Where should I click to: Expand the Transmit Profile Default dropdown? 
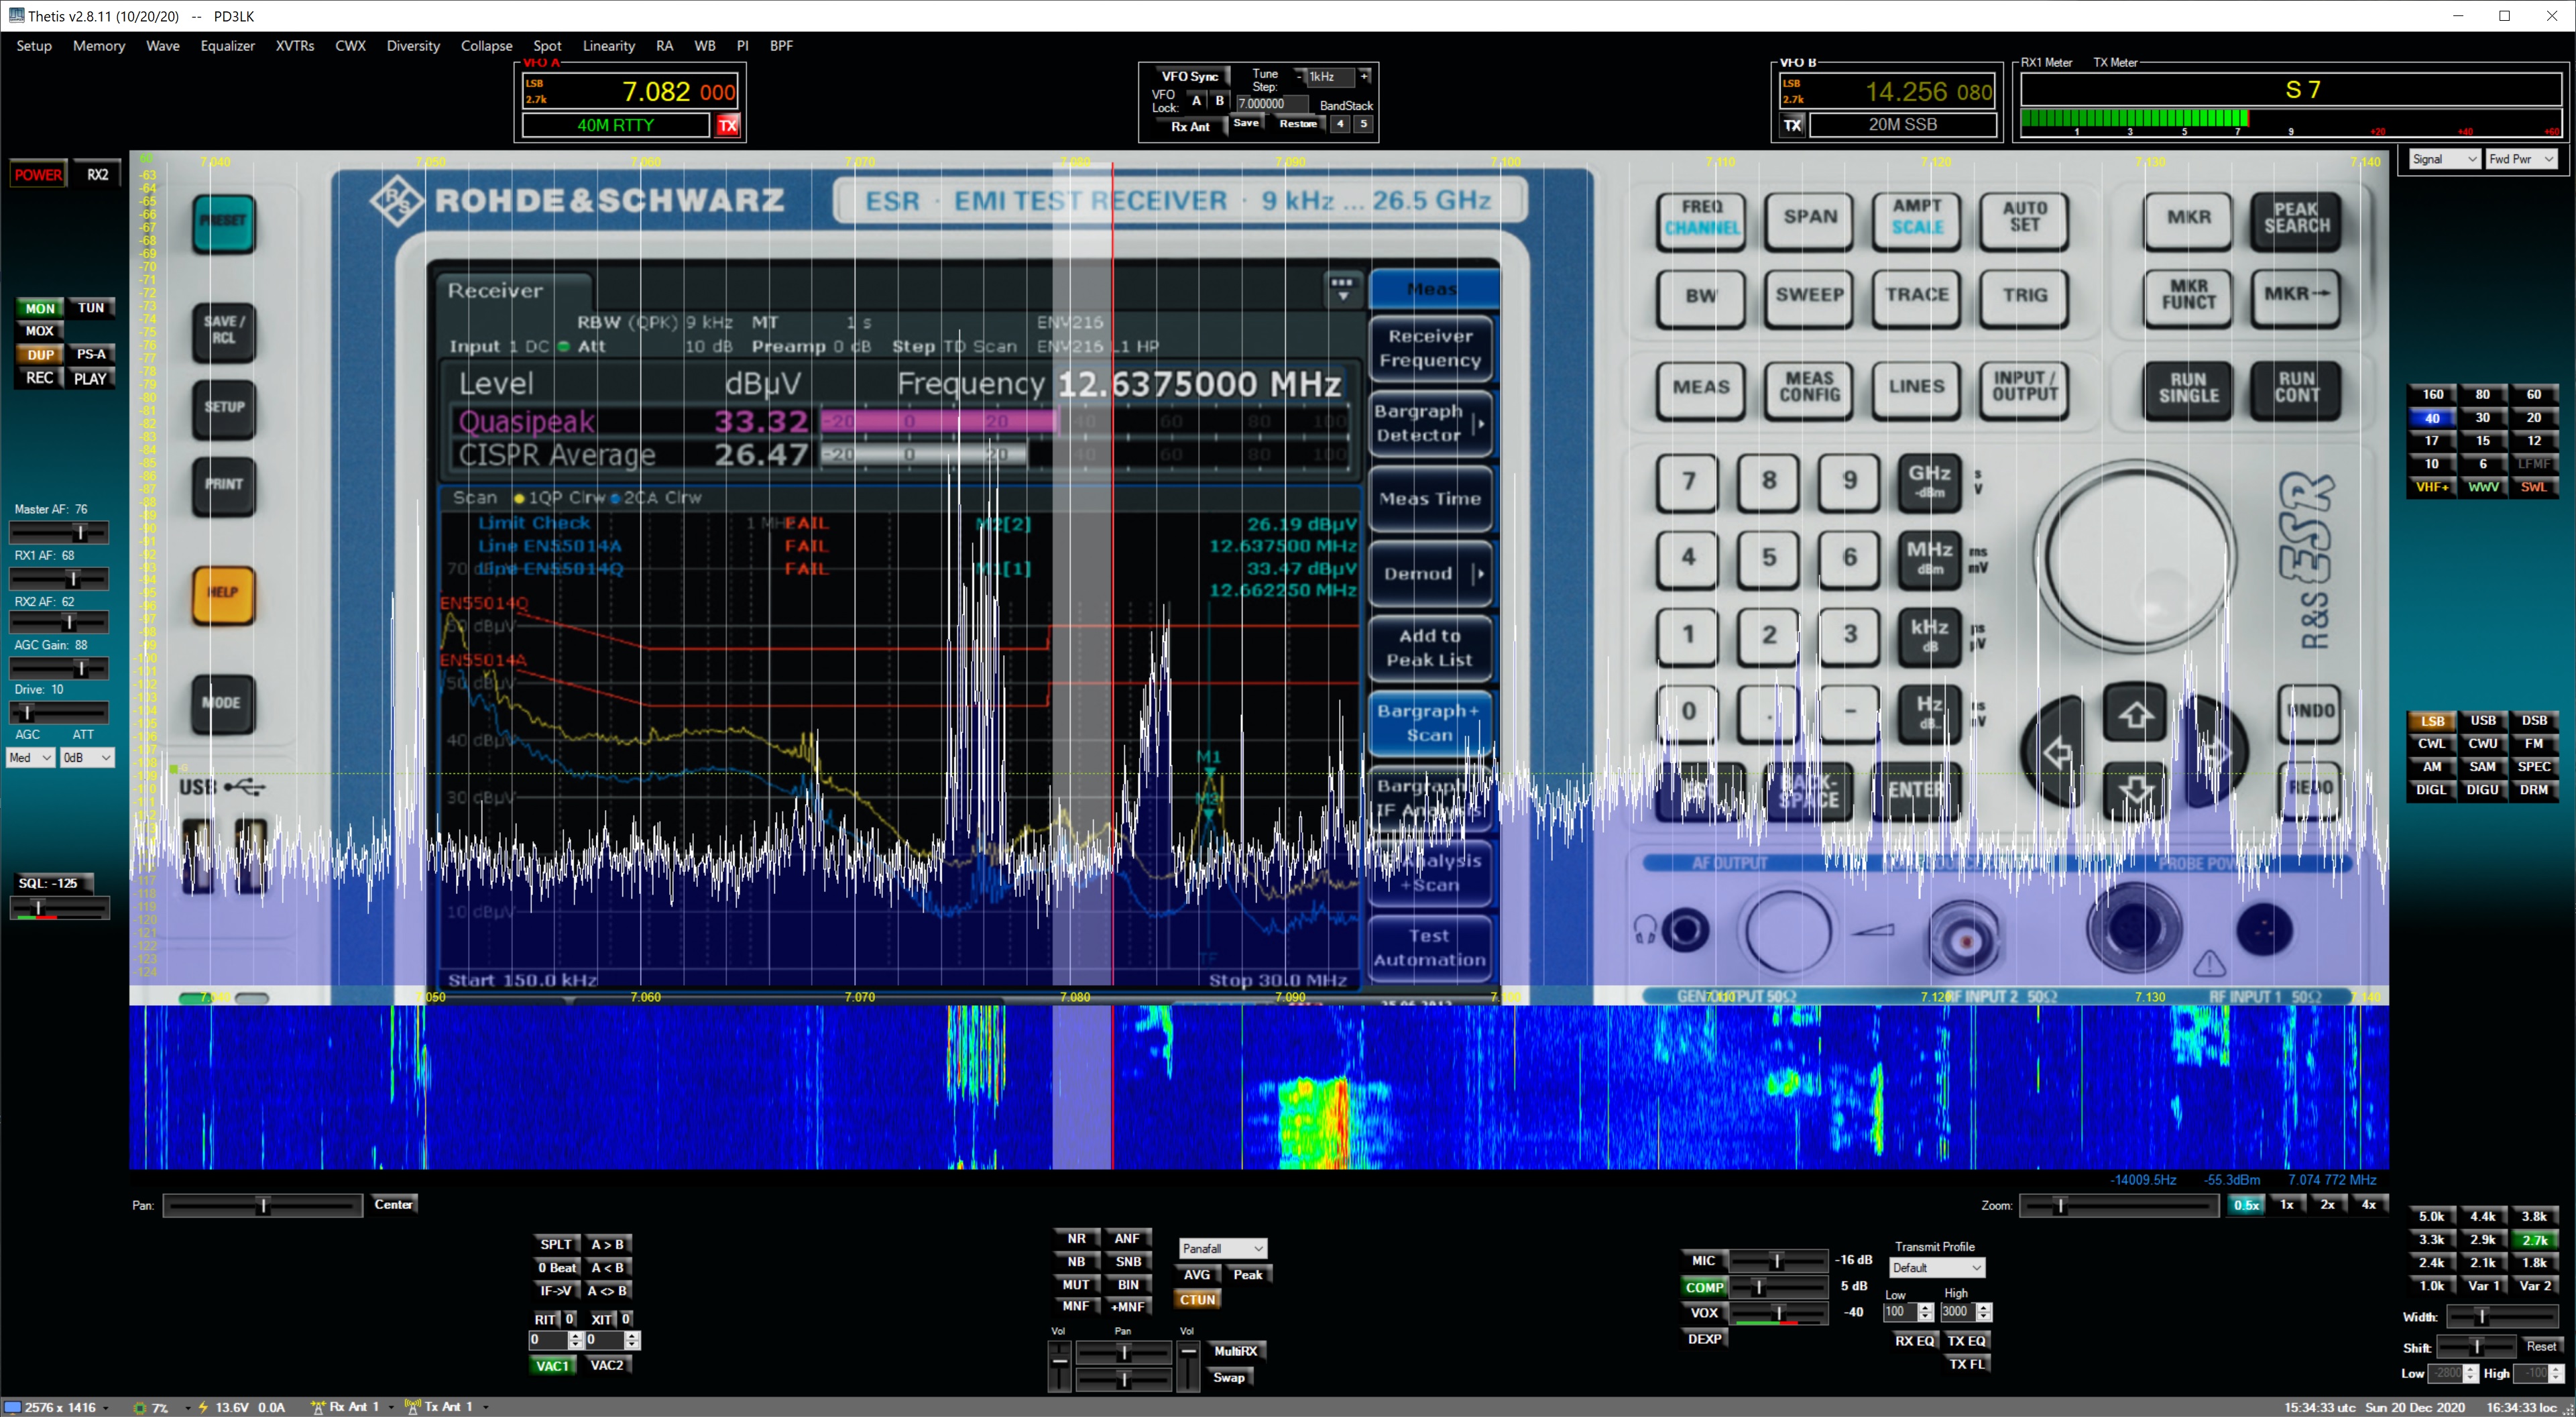[1936, 1268]
